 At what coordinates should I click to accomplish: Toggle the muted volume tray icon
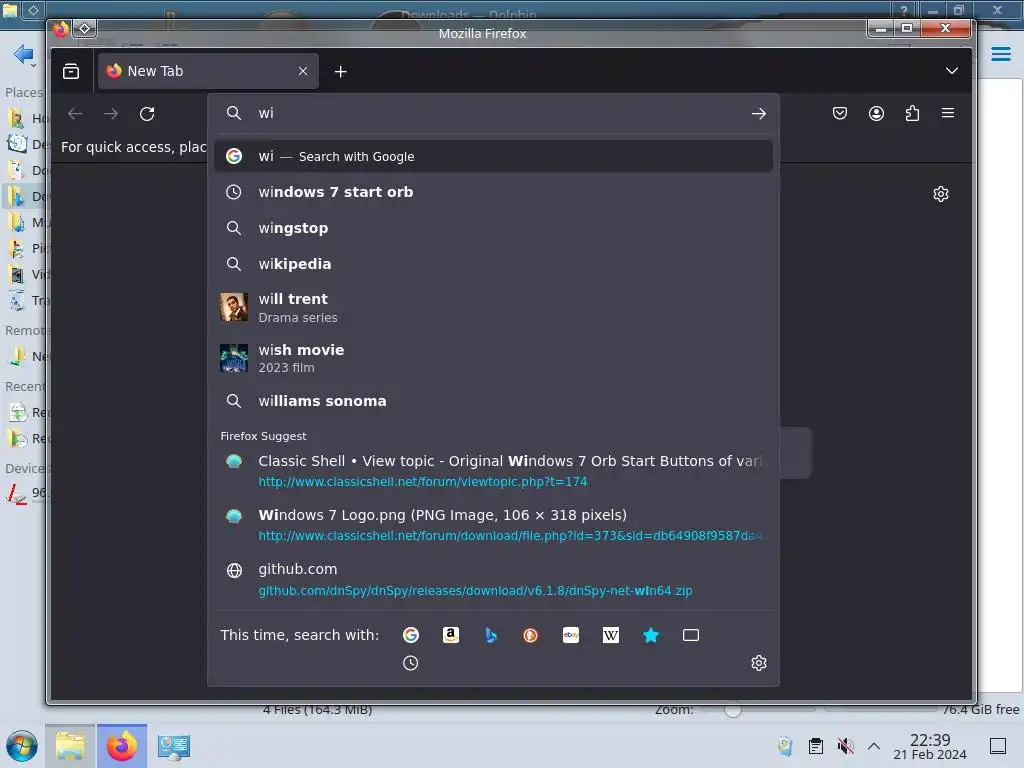tap(845, 746)
